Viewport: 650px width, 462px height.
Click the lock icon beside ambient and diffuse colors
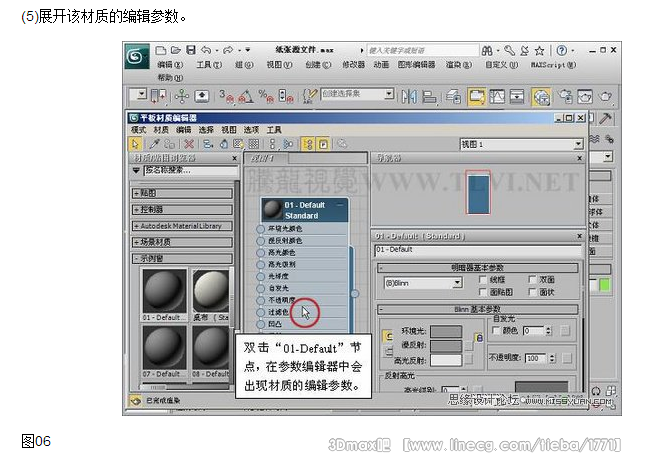[479, 338]
